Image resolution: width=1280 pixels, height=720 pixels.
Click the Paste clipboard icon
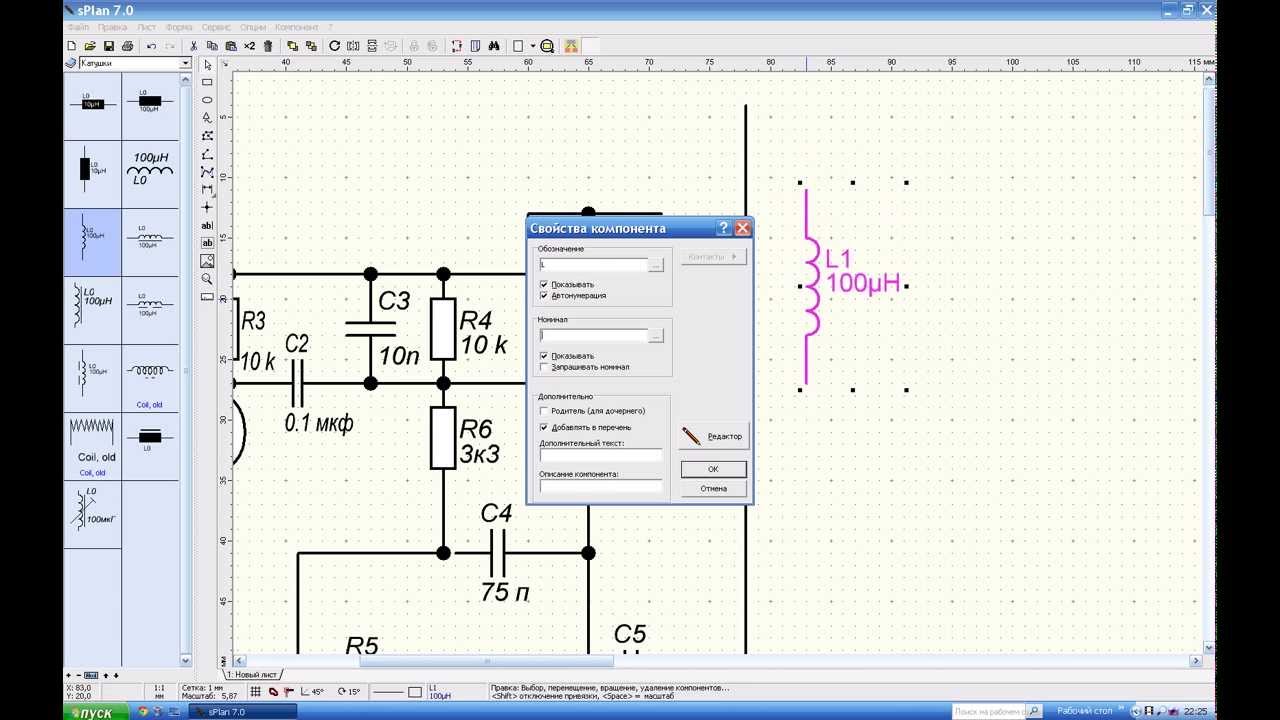(231, 46)
